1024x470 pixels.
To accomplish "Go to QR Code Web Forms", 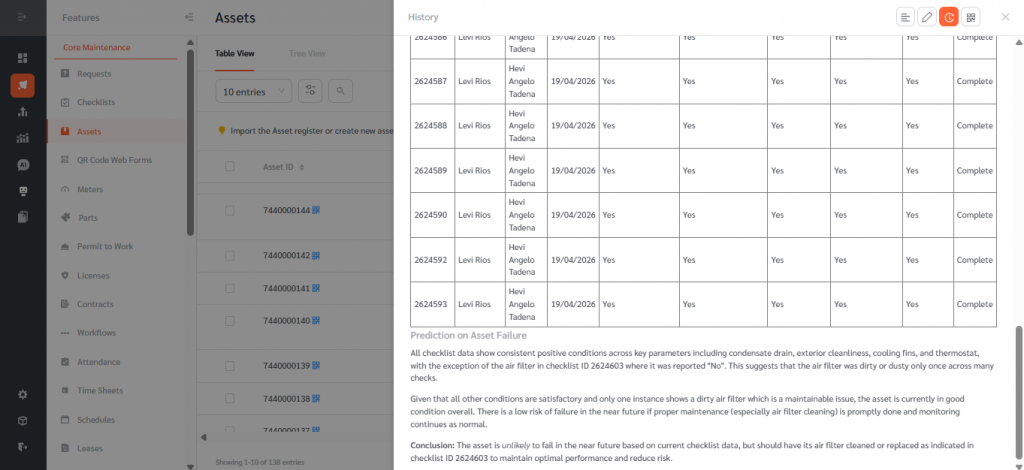I will [x=115, y=160].
